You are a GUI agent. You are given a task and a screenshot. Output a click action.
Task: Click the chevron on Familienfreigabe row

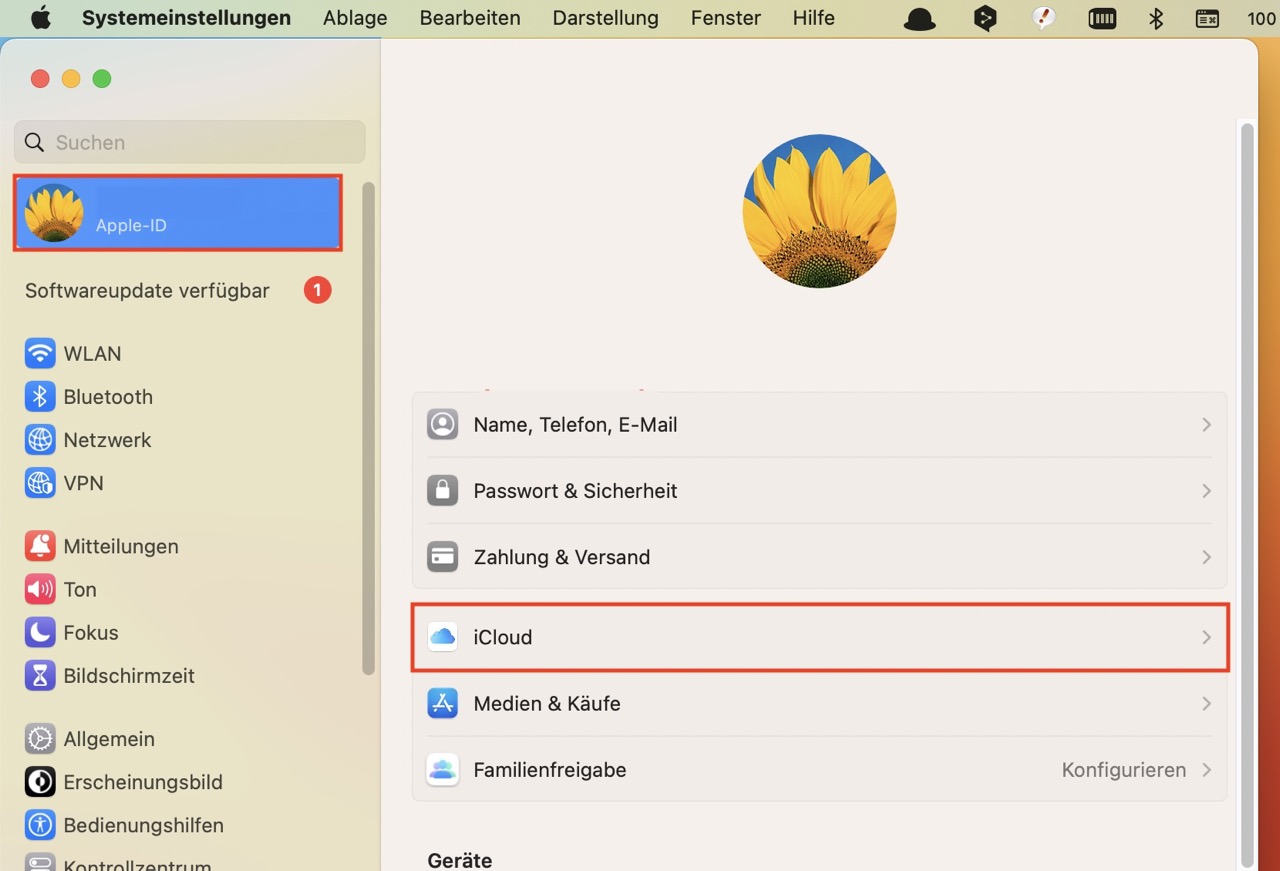tap(1207, 770)
